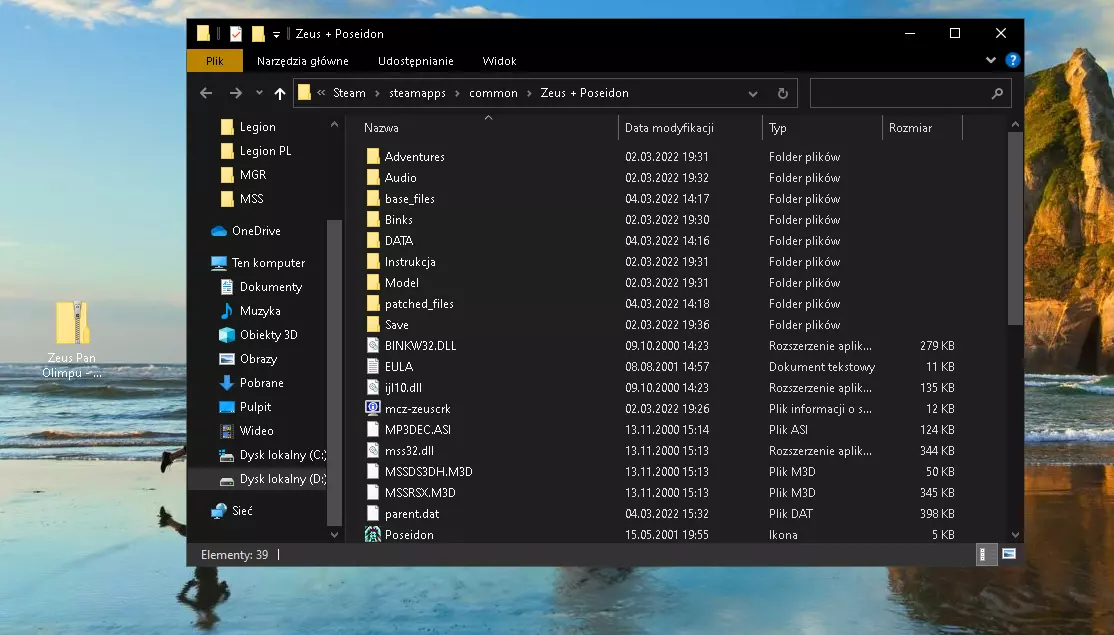Open the Help question mark icon
The width and height of the screenshot is (1114, 635).
coord(1011,61)
